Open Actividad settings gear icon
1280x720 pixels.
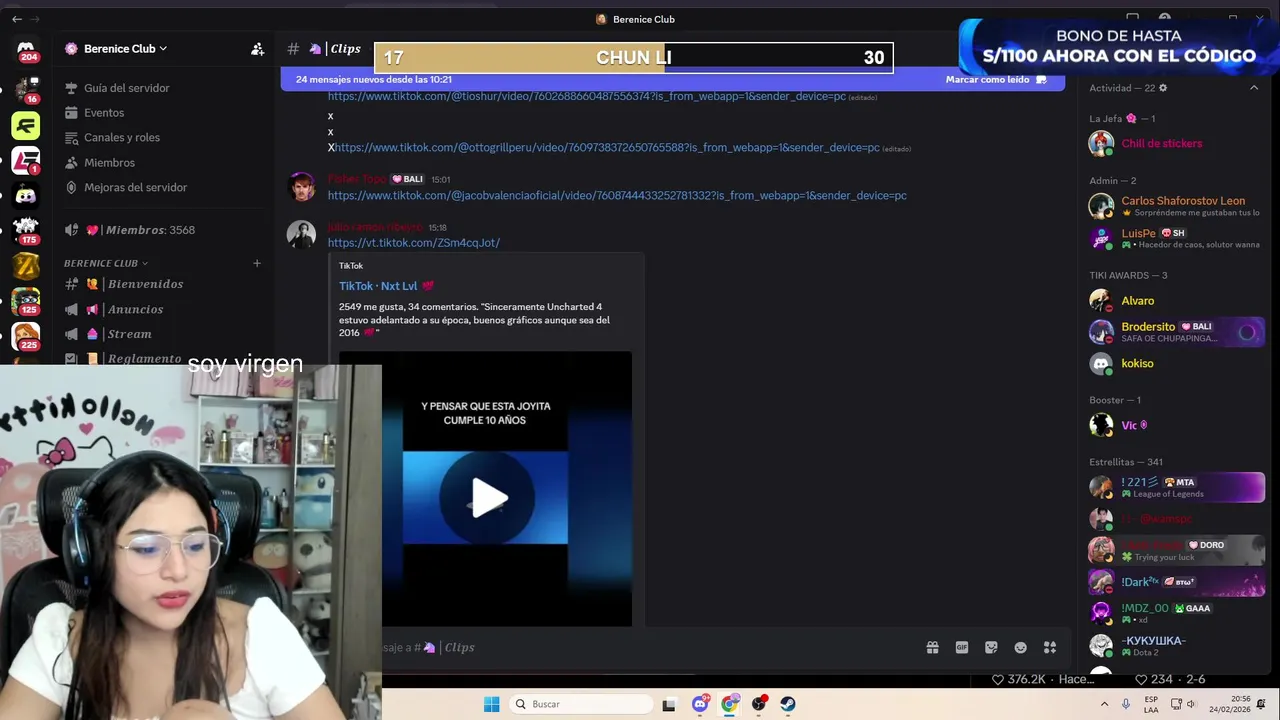click(1163, 88)
